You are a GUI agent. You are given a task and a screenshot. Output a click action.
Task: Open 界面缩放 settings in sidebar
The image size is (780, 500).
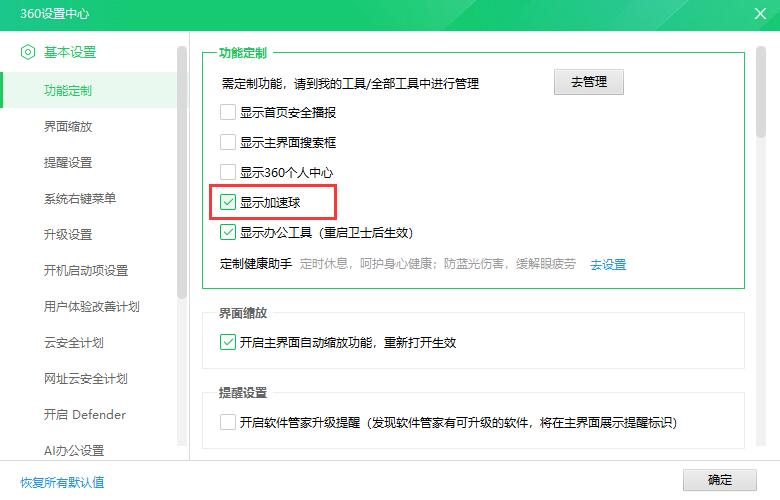[x=68, y=126]
